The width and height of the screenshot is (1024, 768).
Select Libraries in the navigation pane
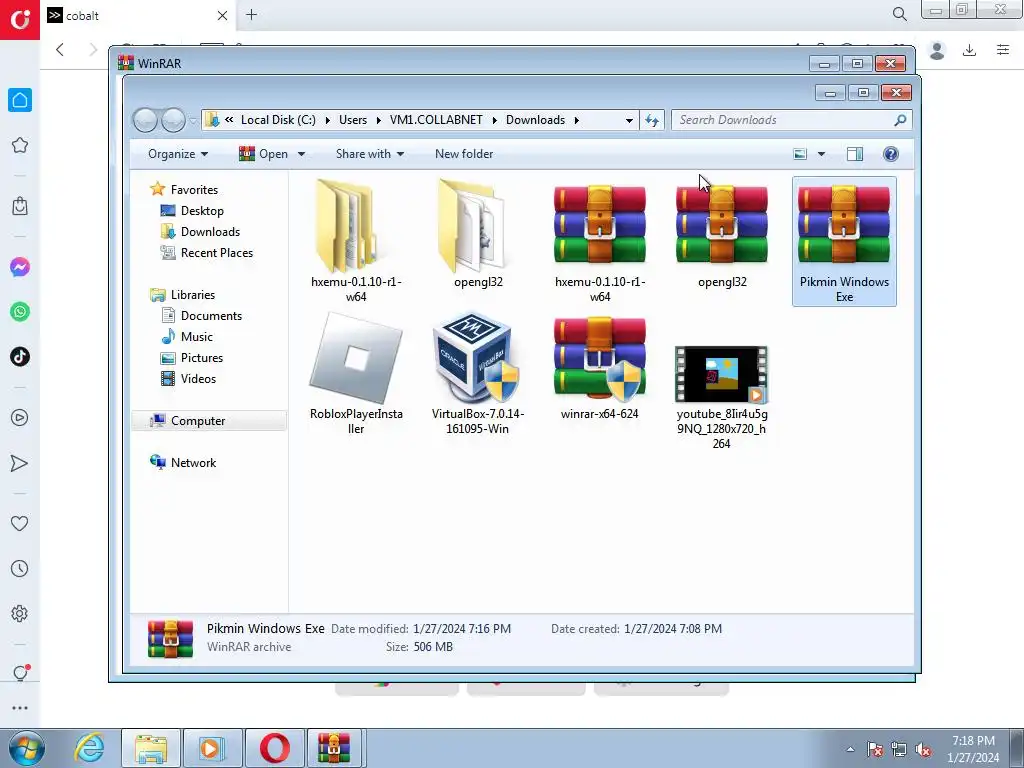(193, 295)
